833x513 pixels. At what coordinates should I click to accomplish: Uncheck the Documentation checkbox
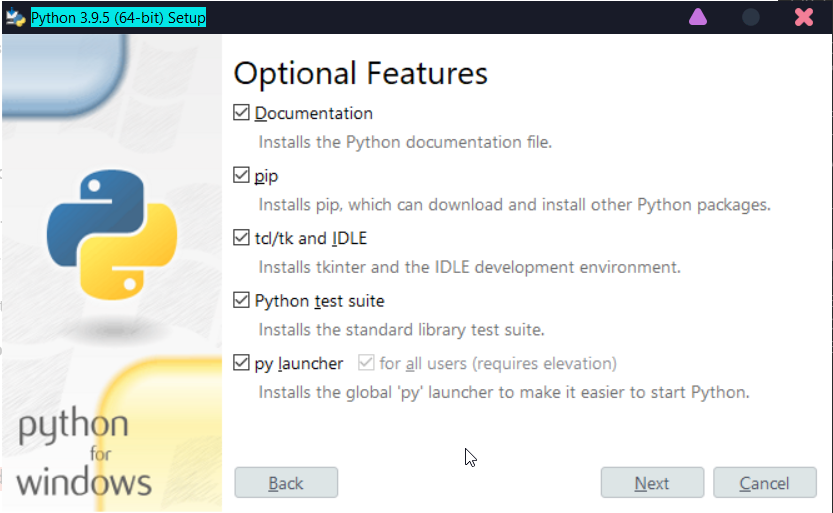pos(241,113)
